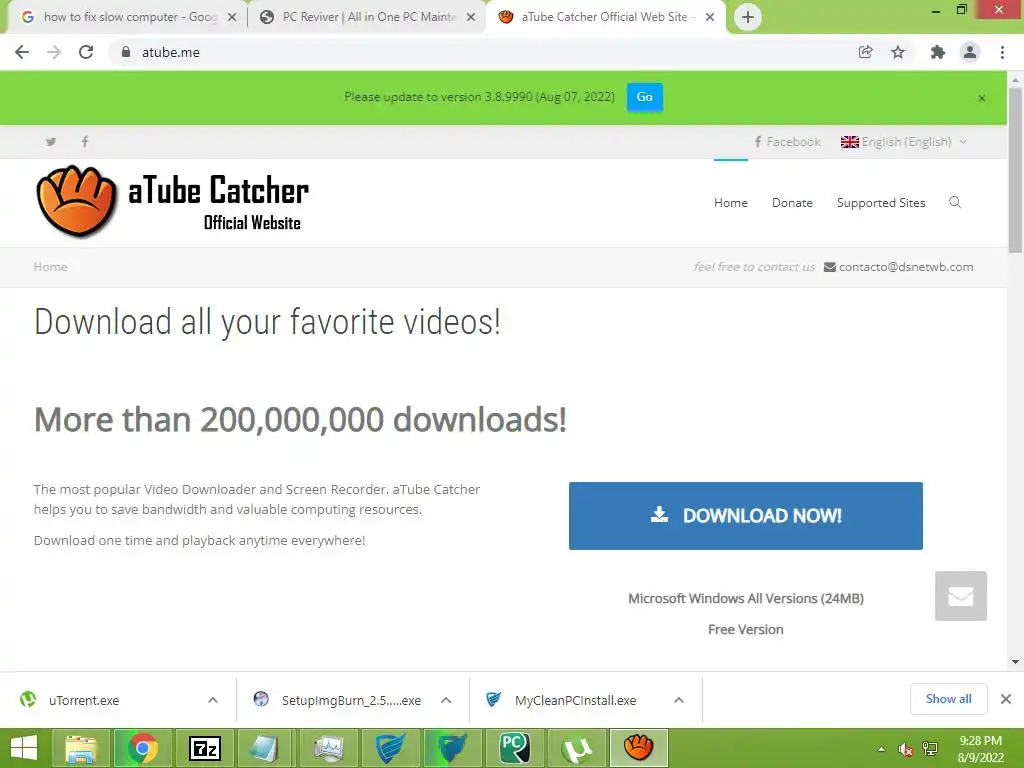
Task: Click the Twitter bird icon
Action: [x=51, y=142]
